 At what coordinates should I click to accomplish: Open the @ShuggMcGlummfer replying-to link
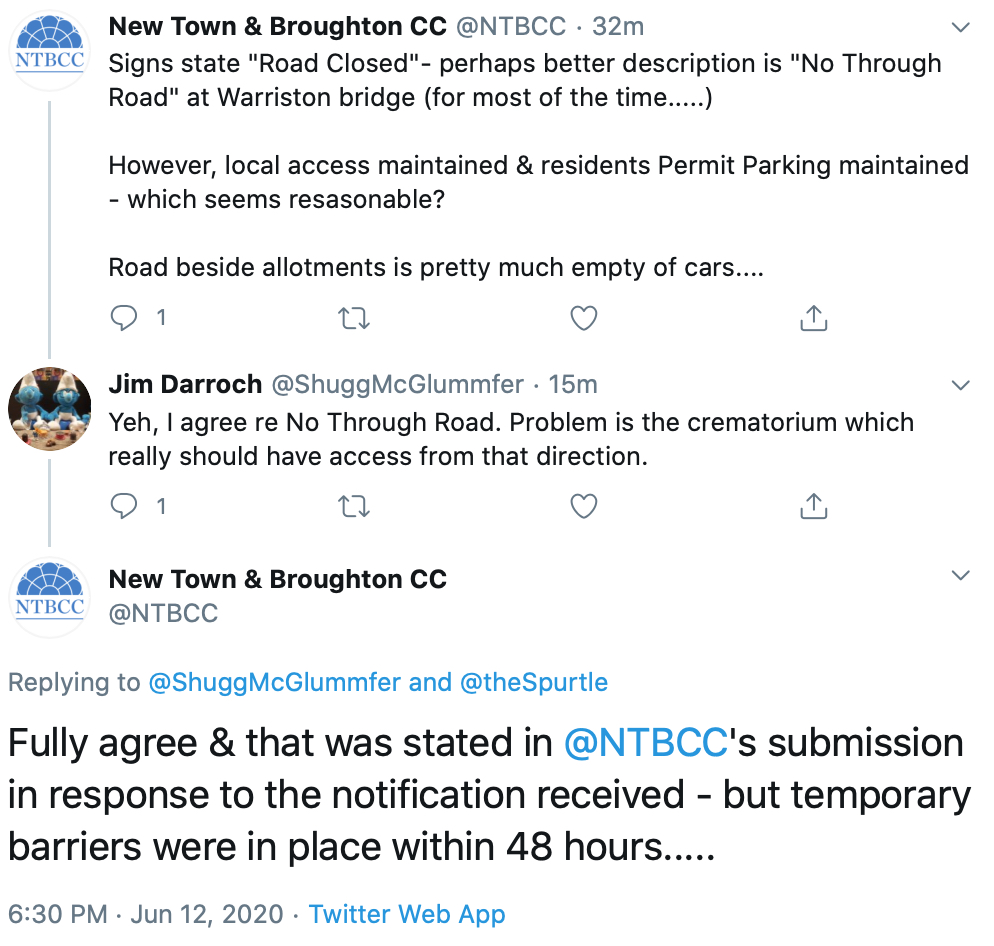click(x=274, y=682)
